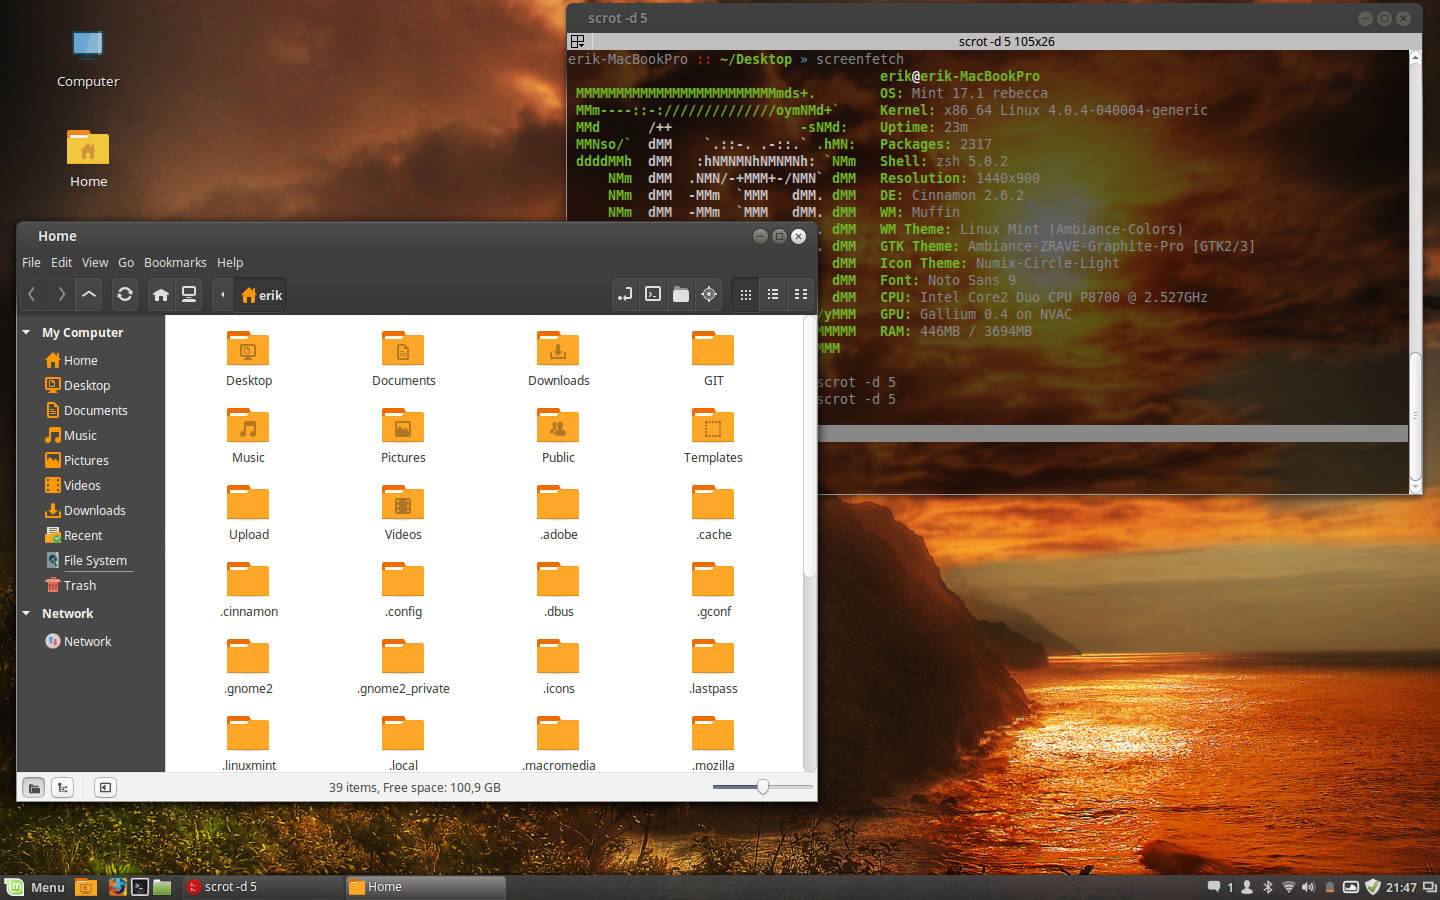This screenshot has height=900, width=1440.
Task: Click the toggle location entry icon
Action: pyautogui.click(x=625, y=294)
